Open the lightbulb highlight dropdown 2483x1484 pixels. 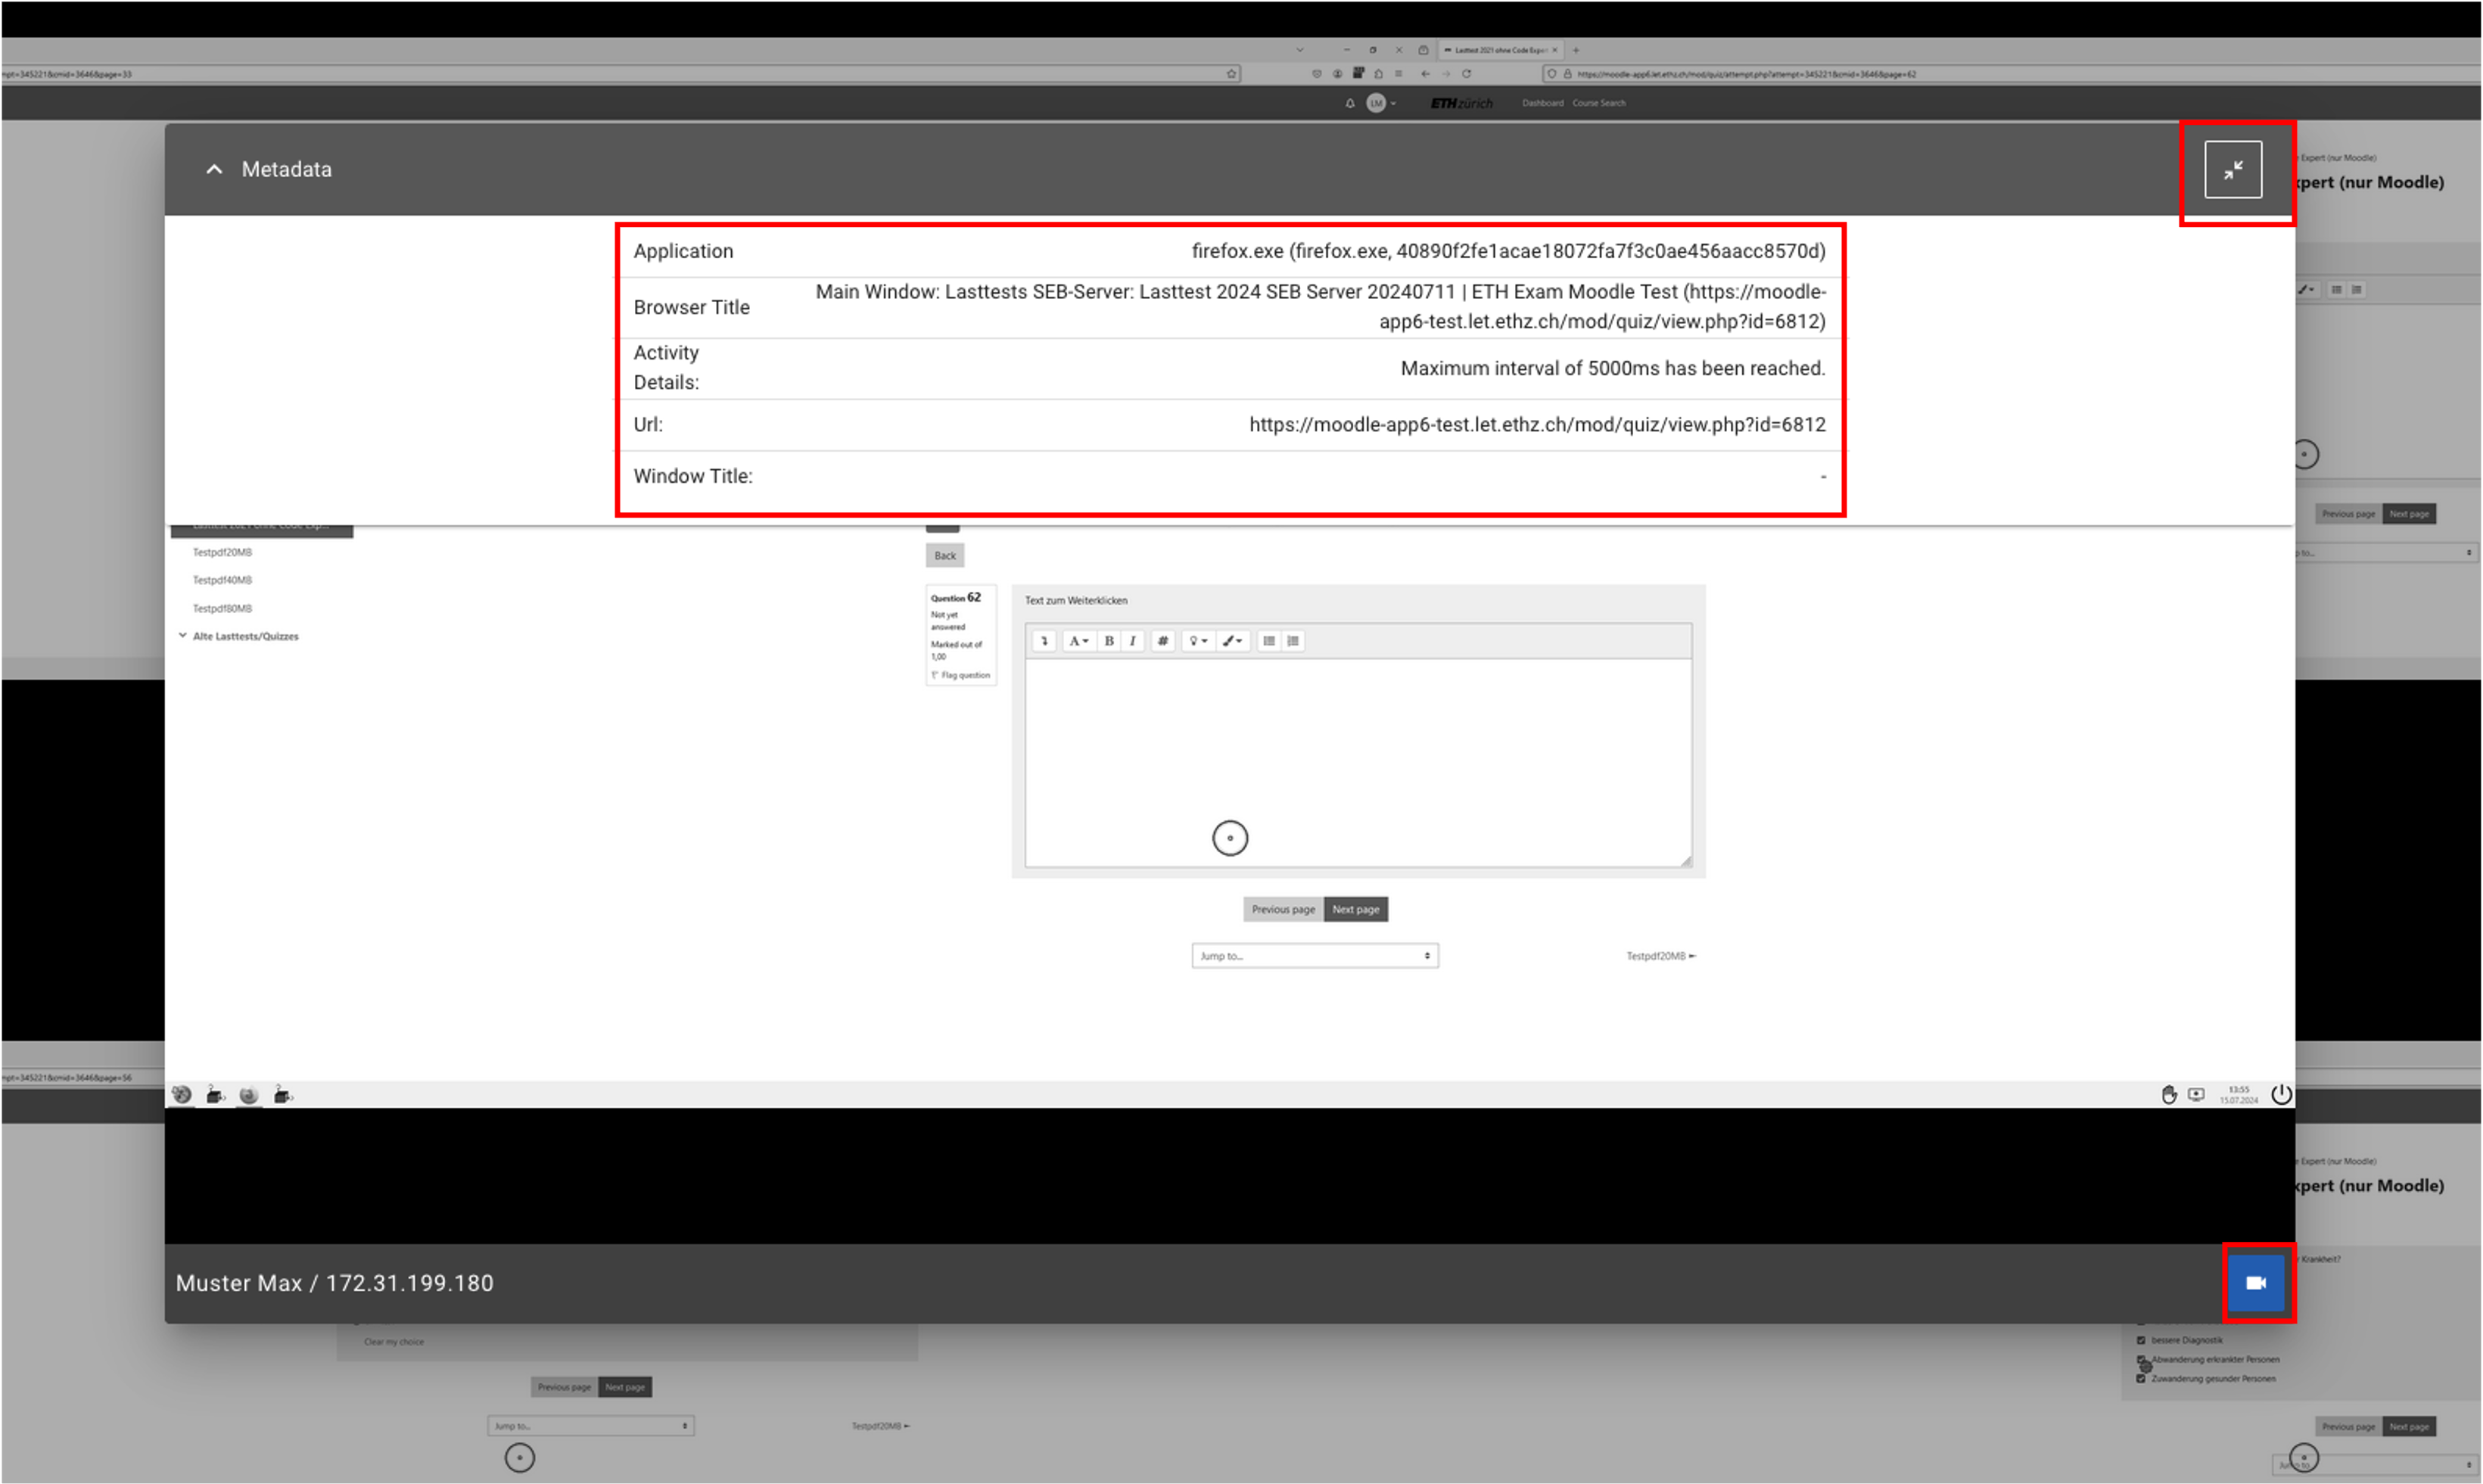tap(1197, 641)
